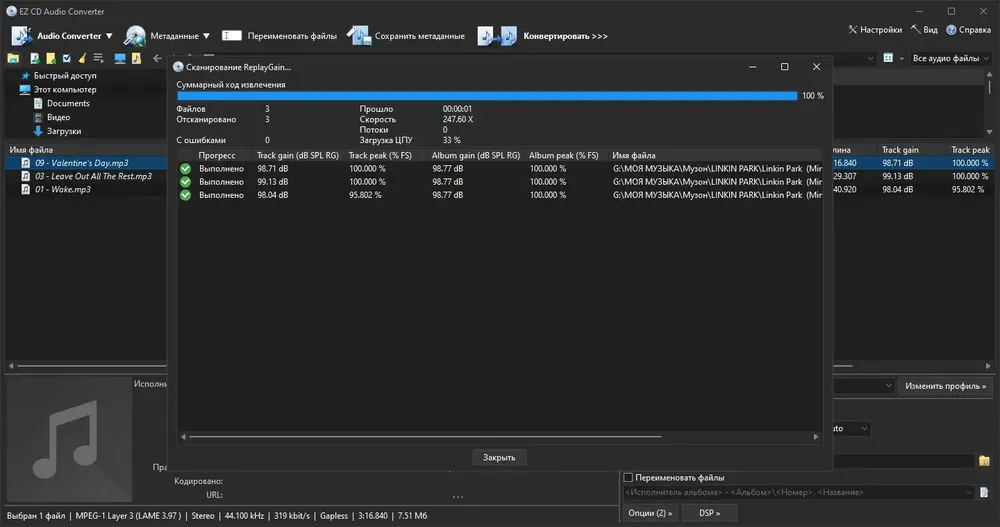
Task: Click the Переименовать файлы toolbar button
Action: coord(292,36)
